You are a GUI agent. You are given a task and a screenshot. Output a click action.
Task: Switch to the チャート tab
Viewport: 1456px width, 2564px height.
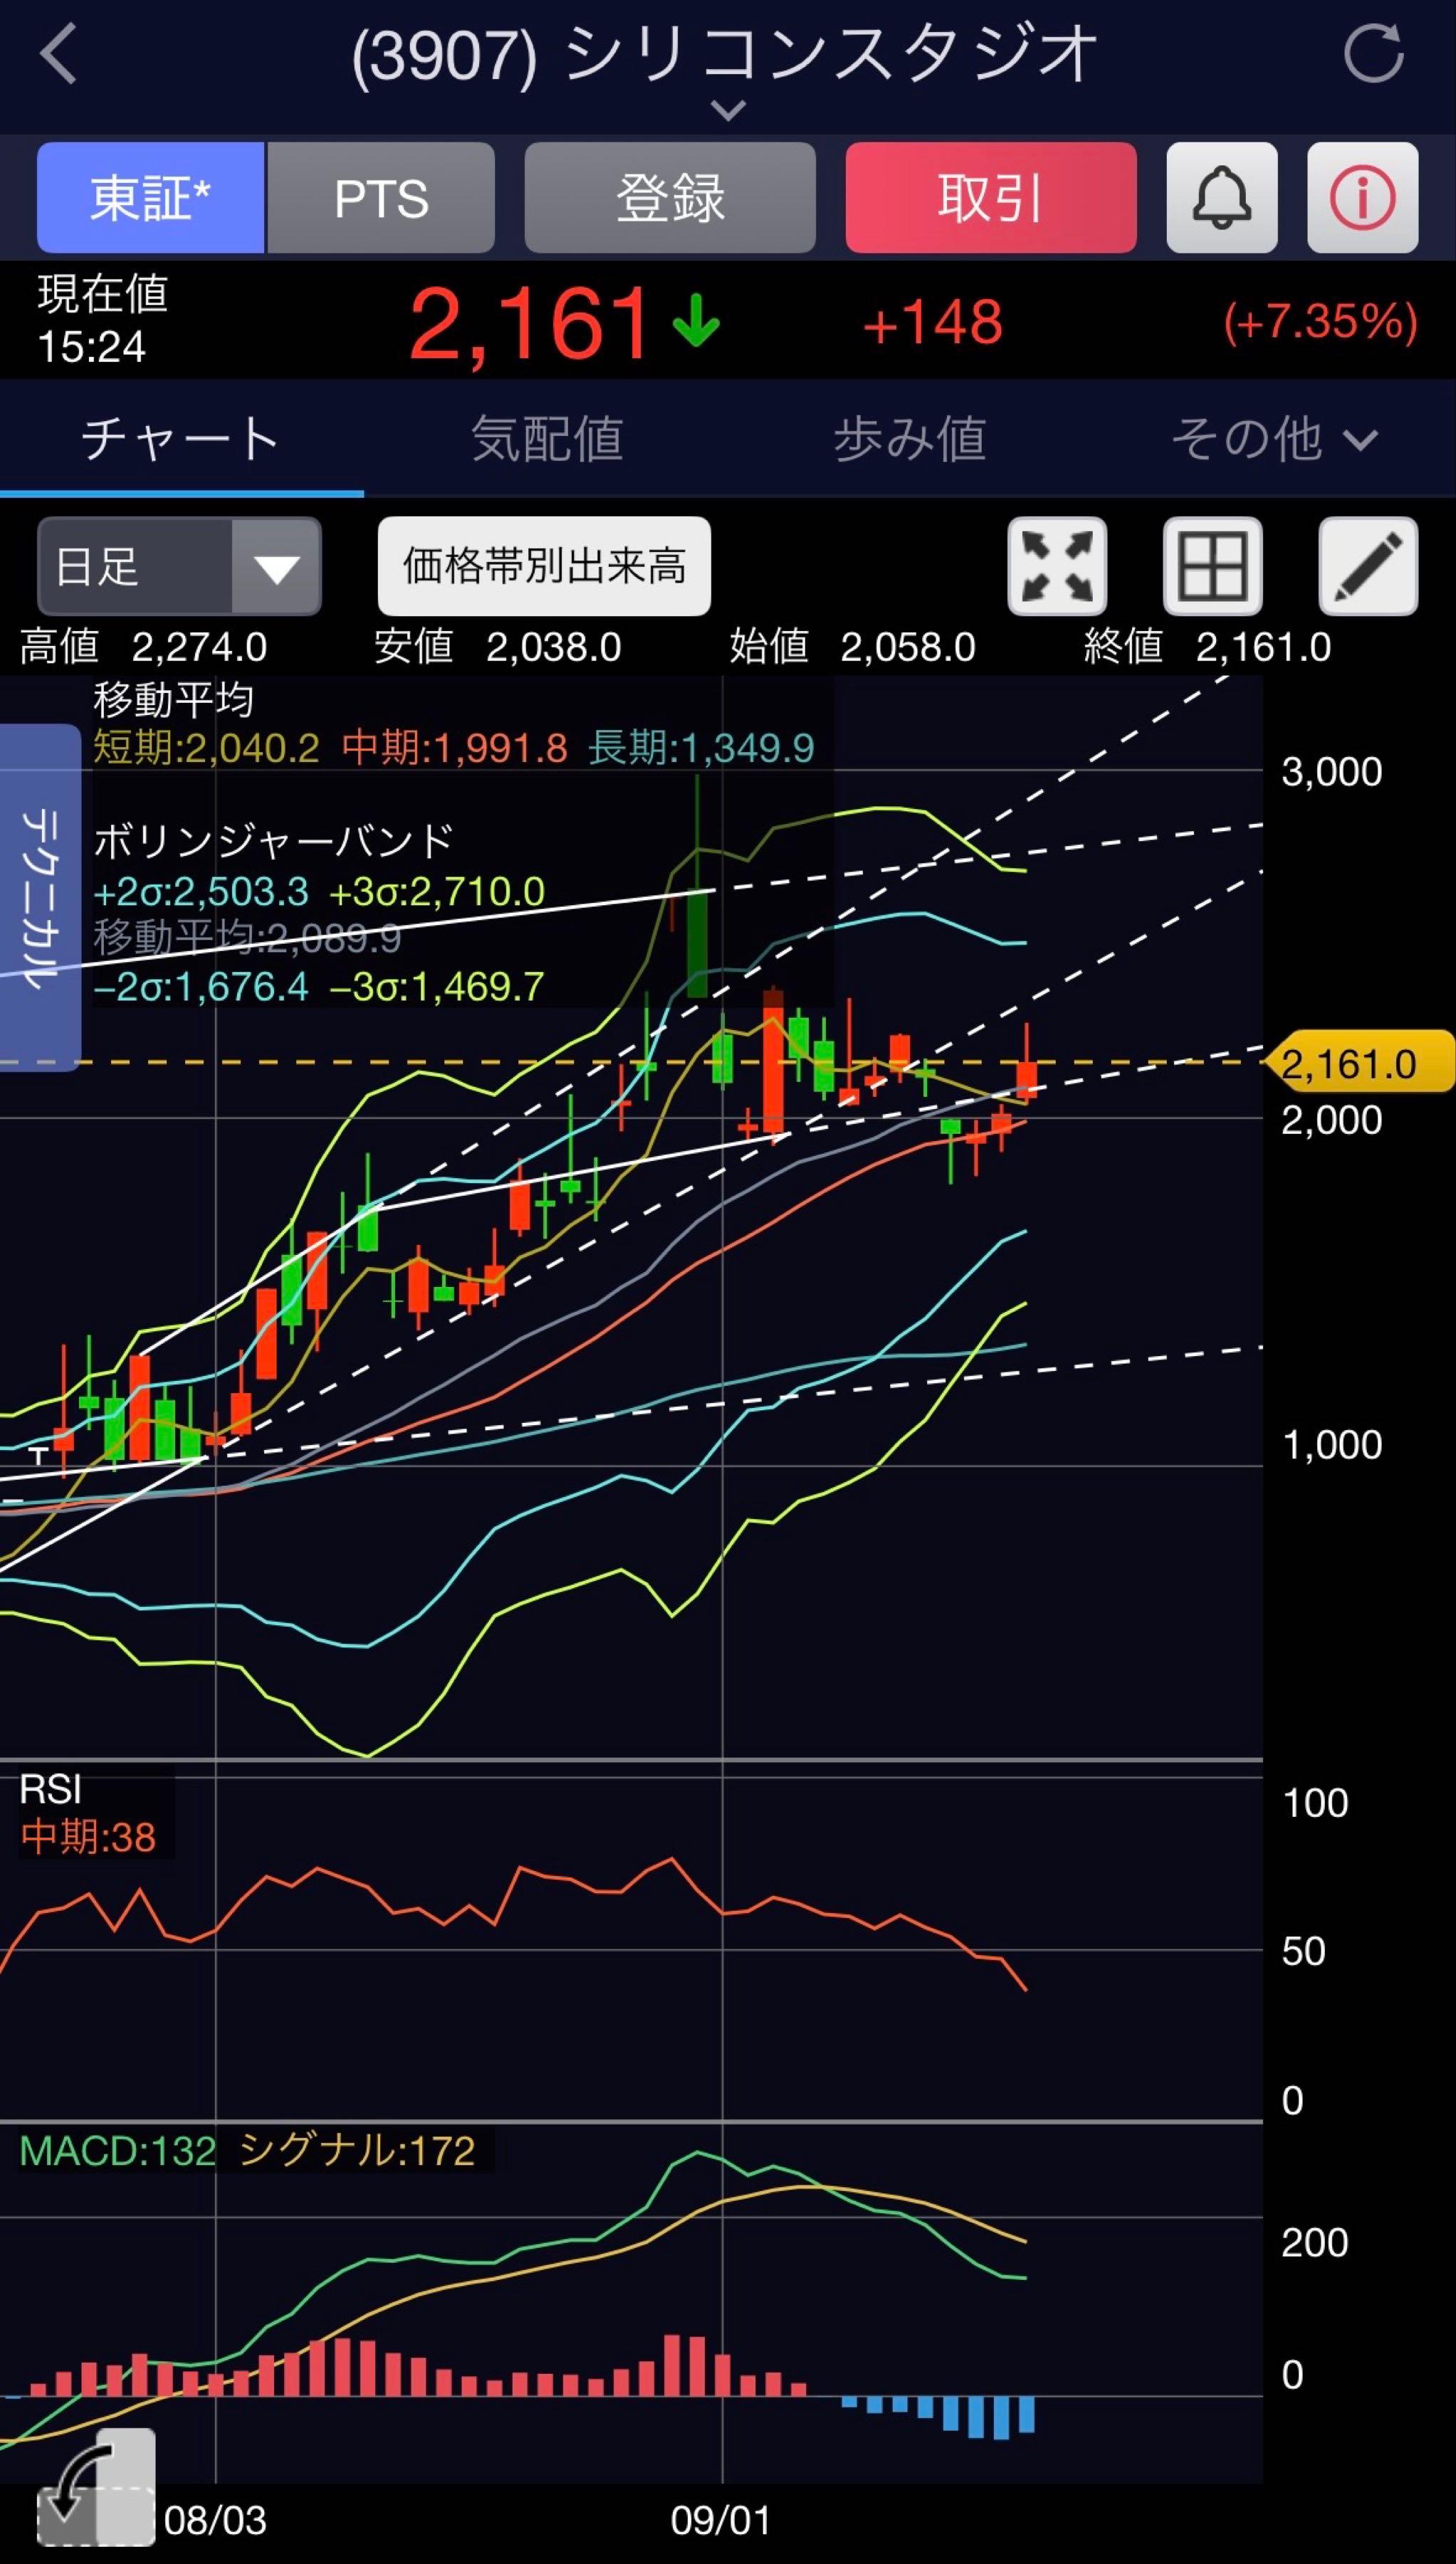181,438
